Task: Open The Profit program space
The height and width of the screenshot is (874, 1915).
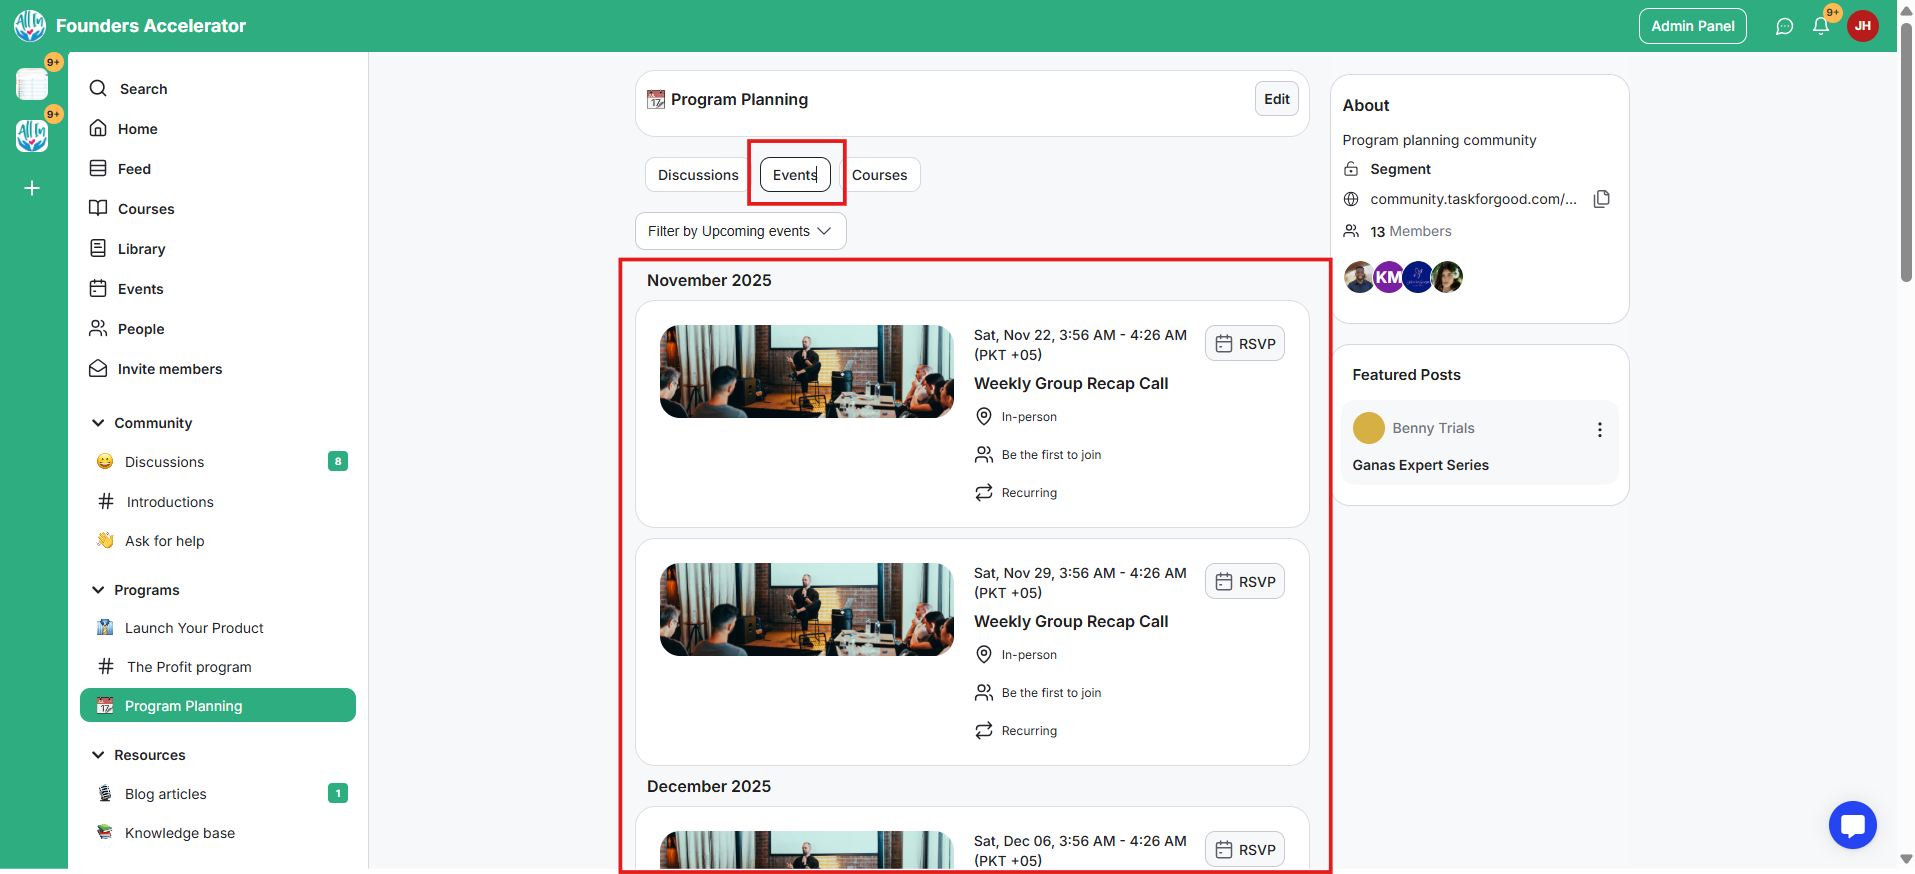Action: tap(218, 667)
